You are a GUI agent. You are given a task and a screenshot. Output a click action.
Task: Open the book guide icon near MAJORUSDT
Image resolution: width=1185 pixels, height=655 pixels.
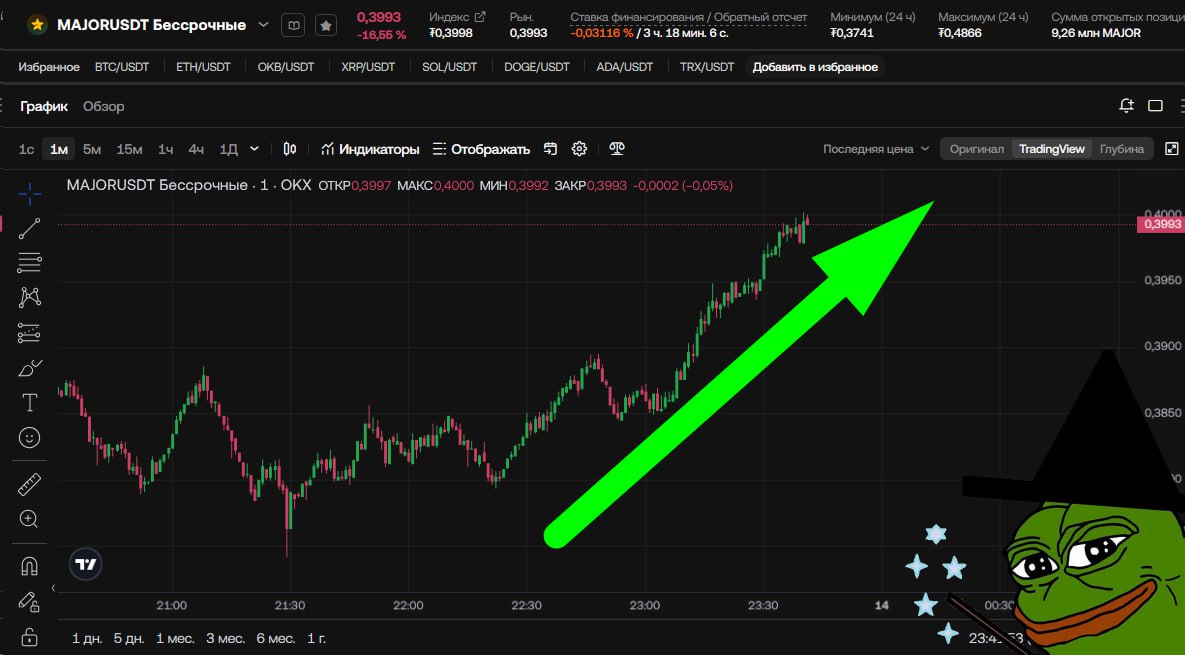pyautogui.click(x=293, y=25)
